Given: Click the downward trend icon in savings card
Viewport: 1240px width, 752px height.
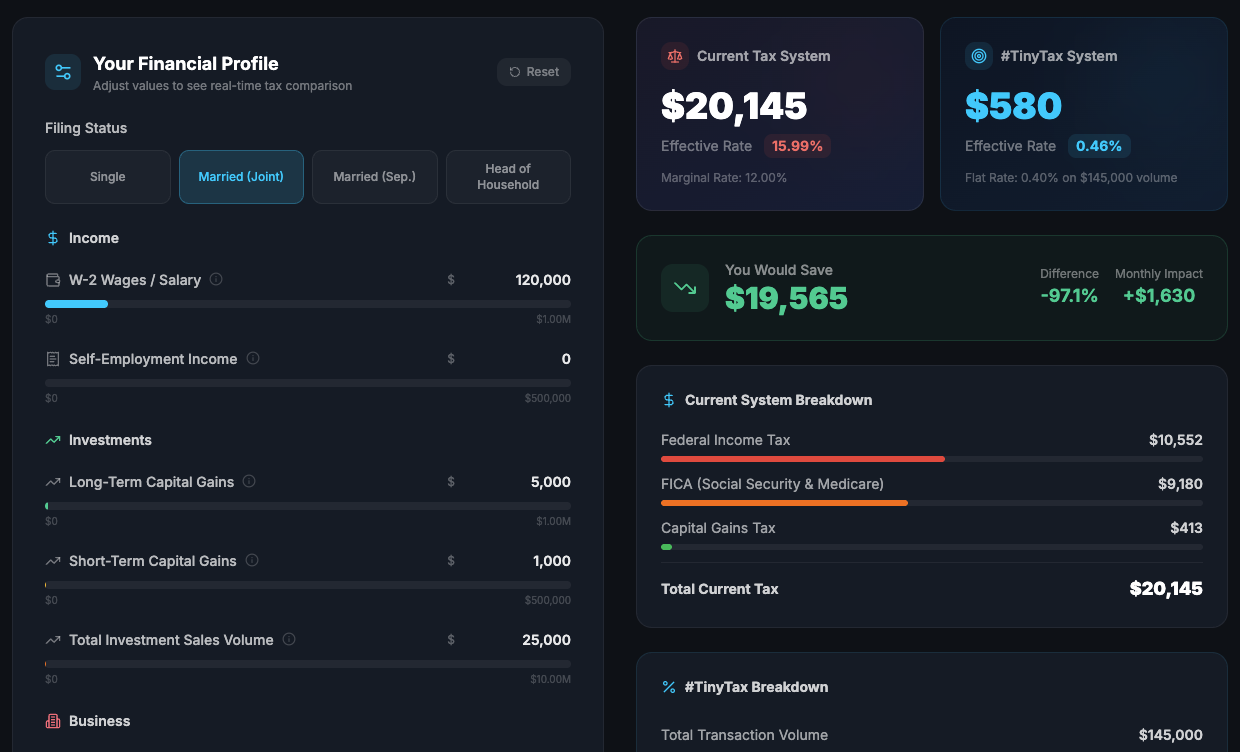Looking at the screenshot, I should tap(685, 288).
